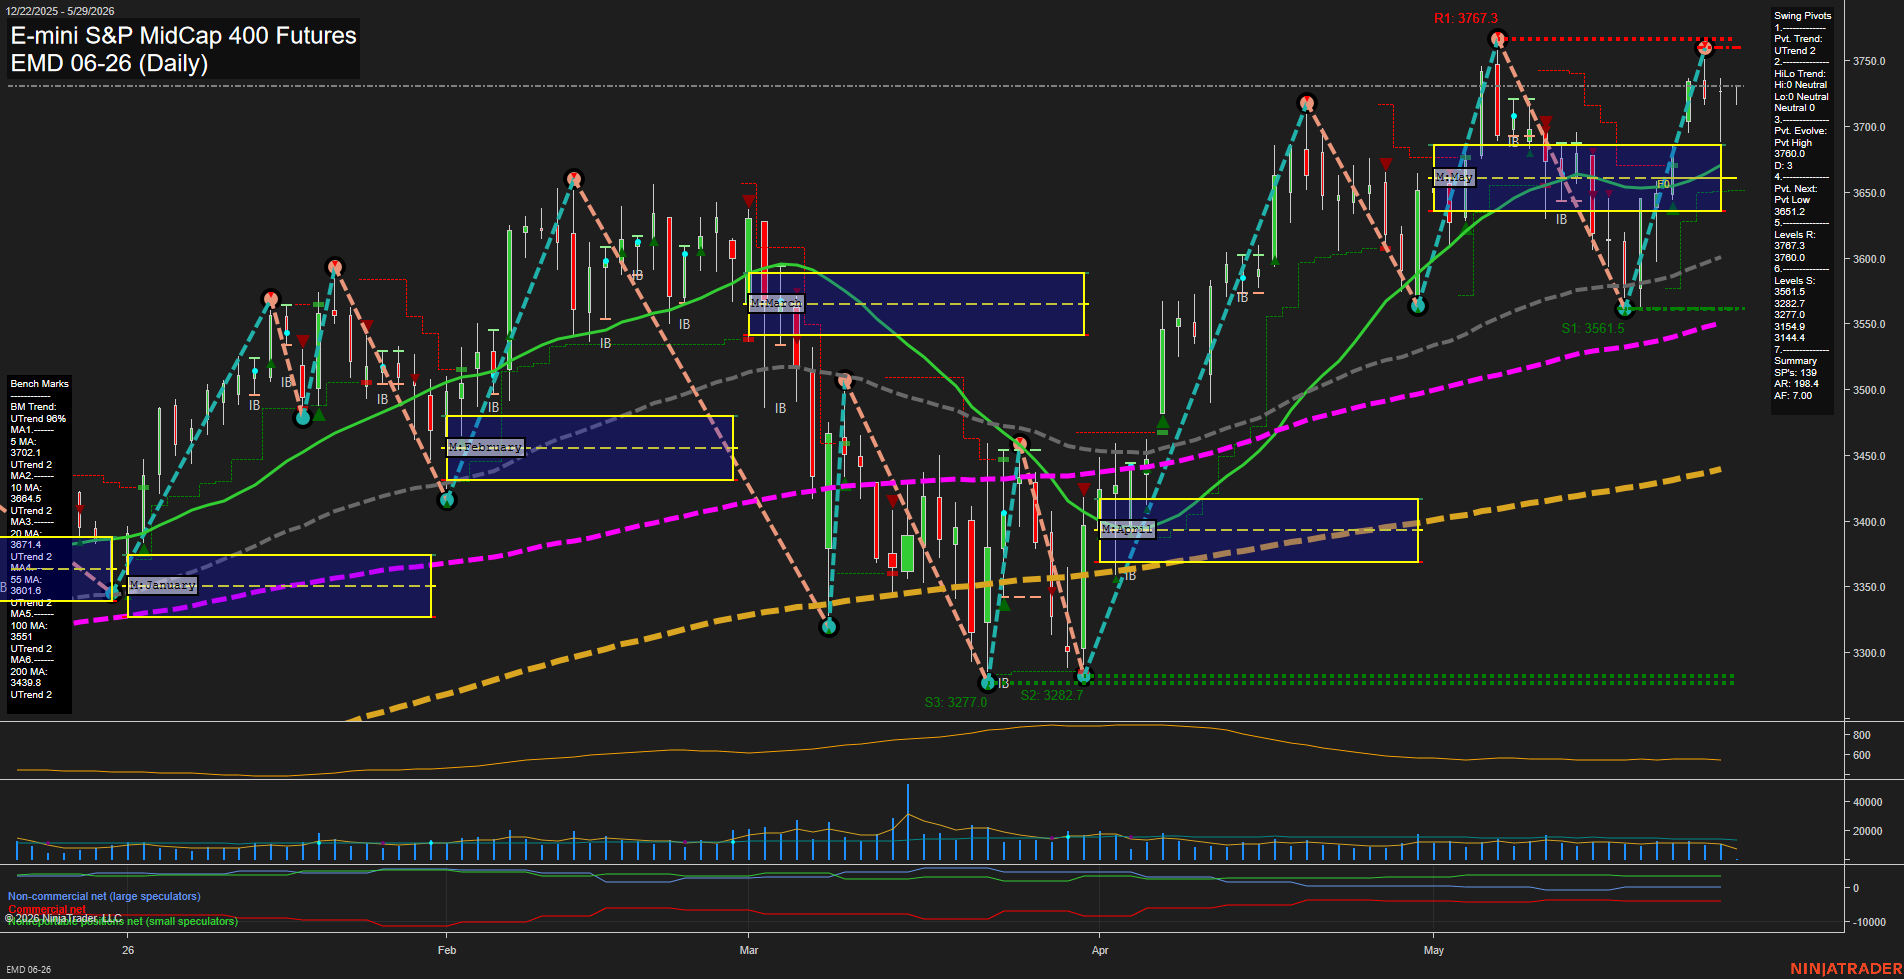Click the AF: 7.00 summary value
The image size is (1904, 979).
click(1793, 396)
